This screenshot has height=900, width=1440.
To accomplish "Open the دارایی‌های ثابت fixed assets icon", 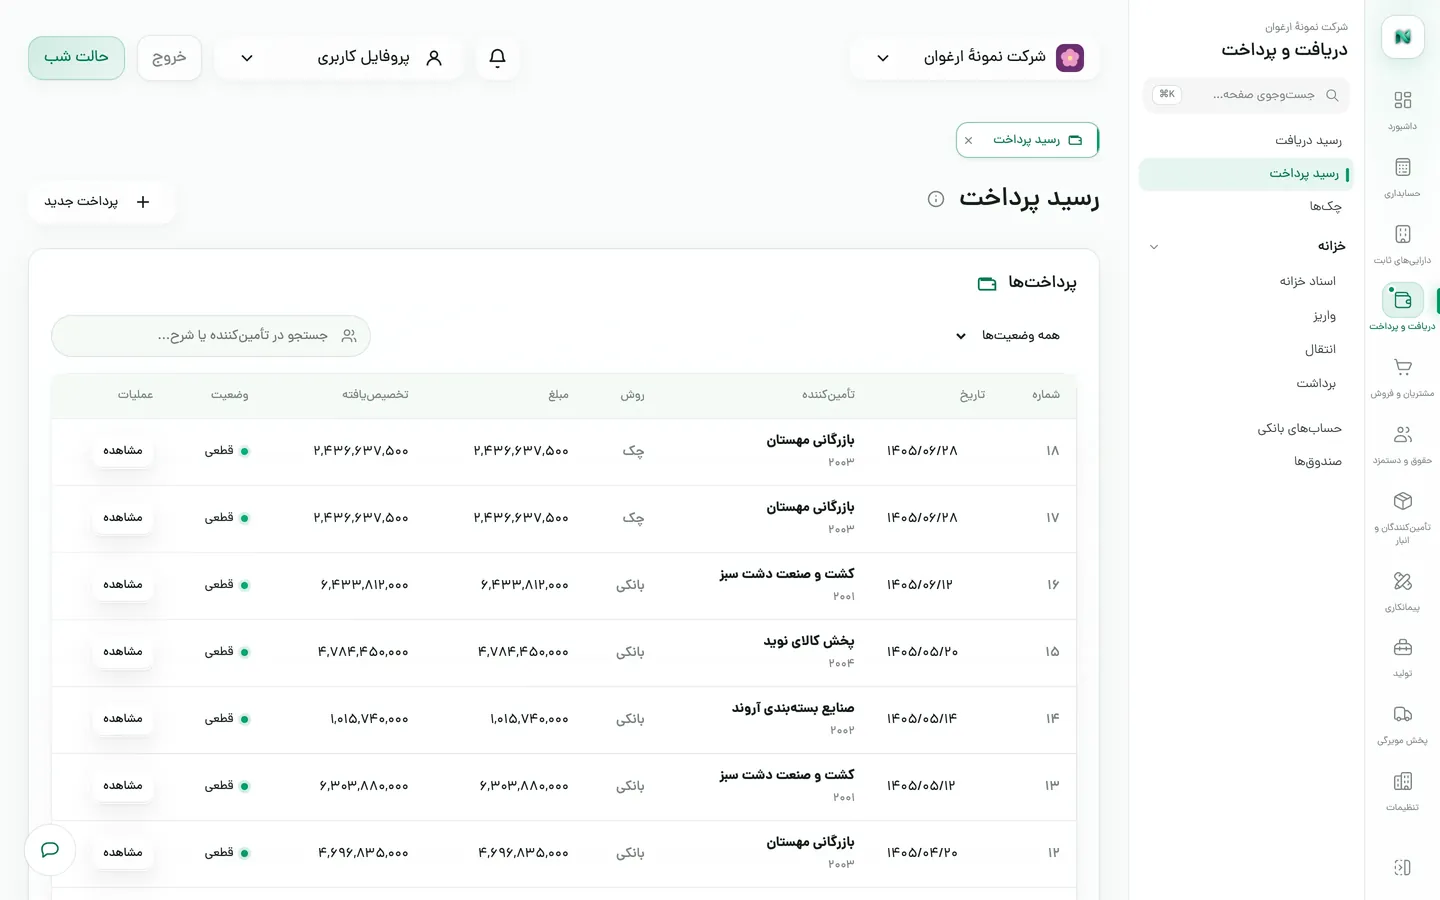I will (1402, 234).
